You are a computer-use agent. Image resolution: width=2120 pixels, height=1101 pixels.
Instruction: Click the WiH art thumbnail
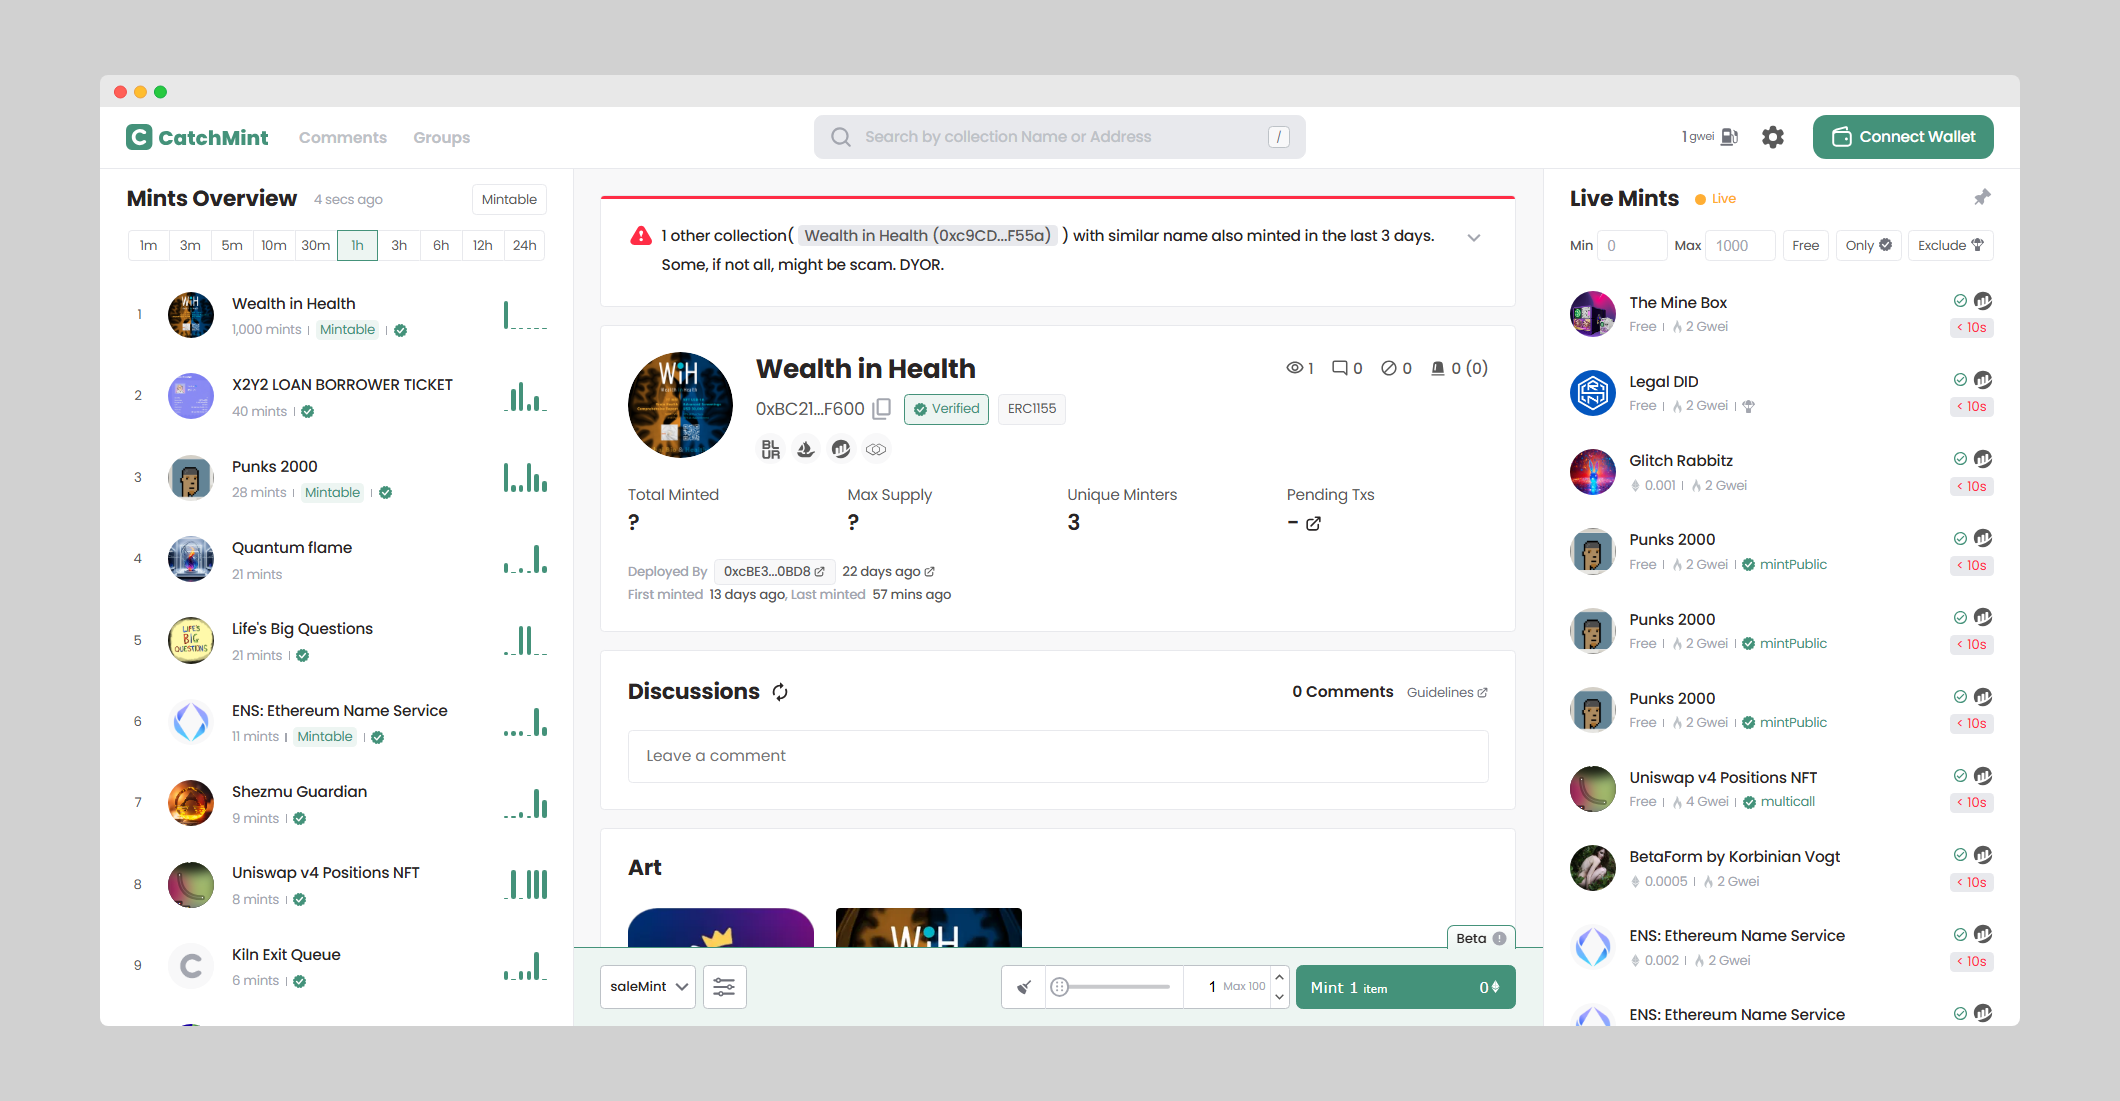click(x=929, y=927)
